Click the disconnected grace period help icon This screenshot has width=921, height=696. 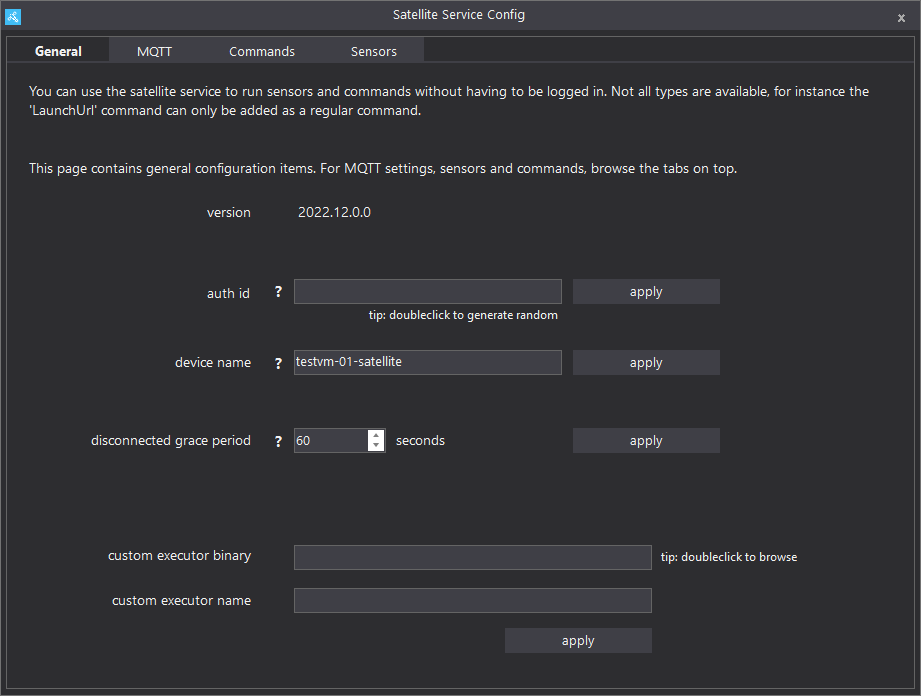click(x=278, y=441)
